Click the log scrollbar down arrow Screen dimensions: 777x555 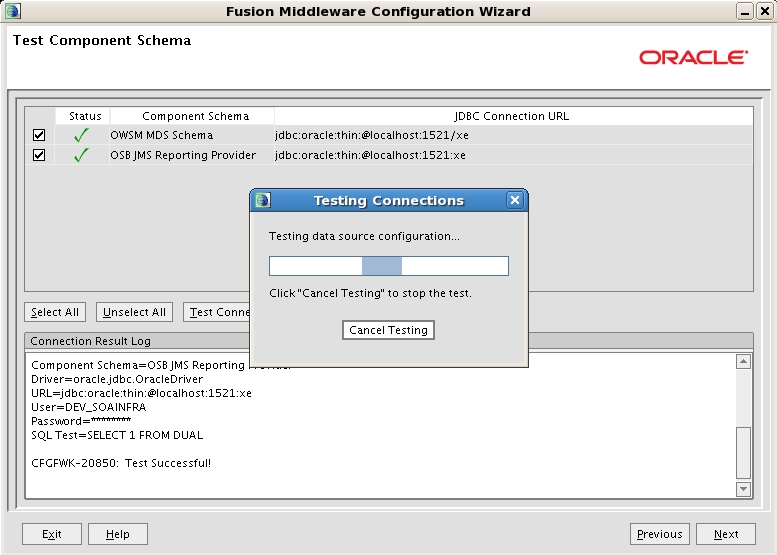tap(743, 489)
